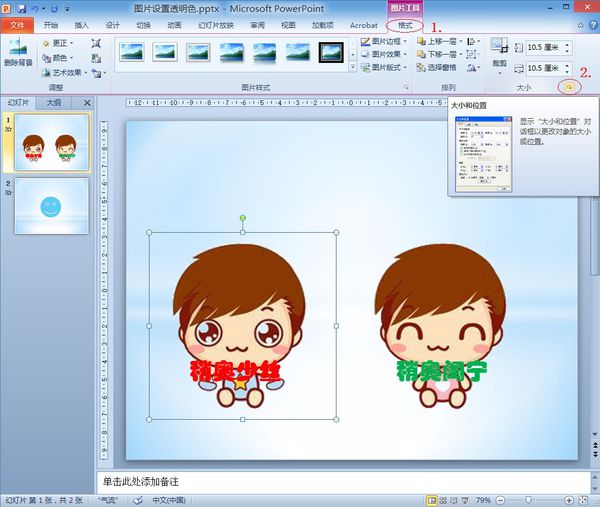This screenshot has width=600, height=507.
Task: Open the 图片边框 (Picture Border) dropdown
Action: point(384,41)
